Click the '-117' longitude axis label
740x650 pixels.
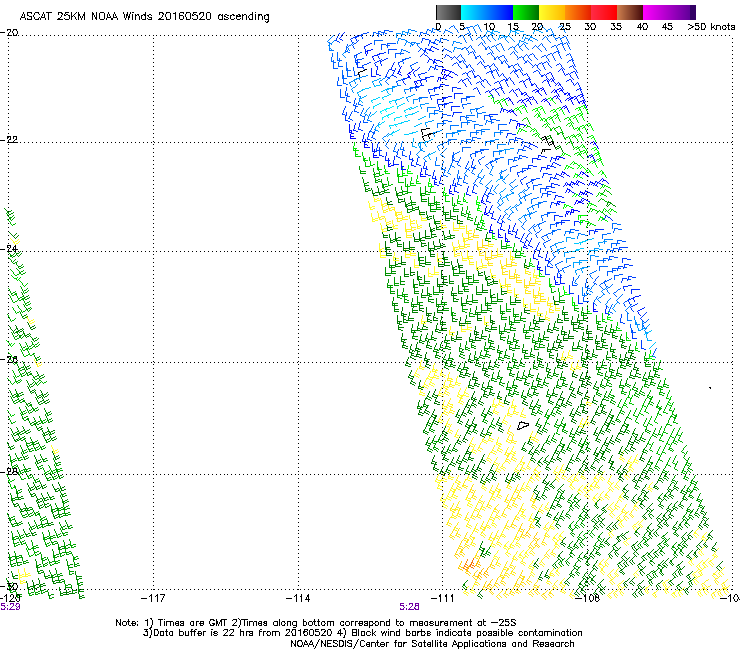pos(153,598)
